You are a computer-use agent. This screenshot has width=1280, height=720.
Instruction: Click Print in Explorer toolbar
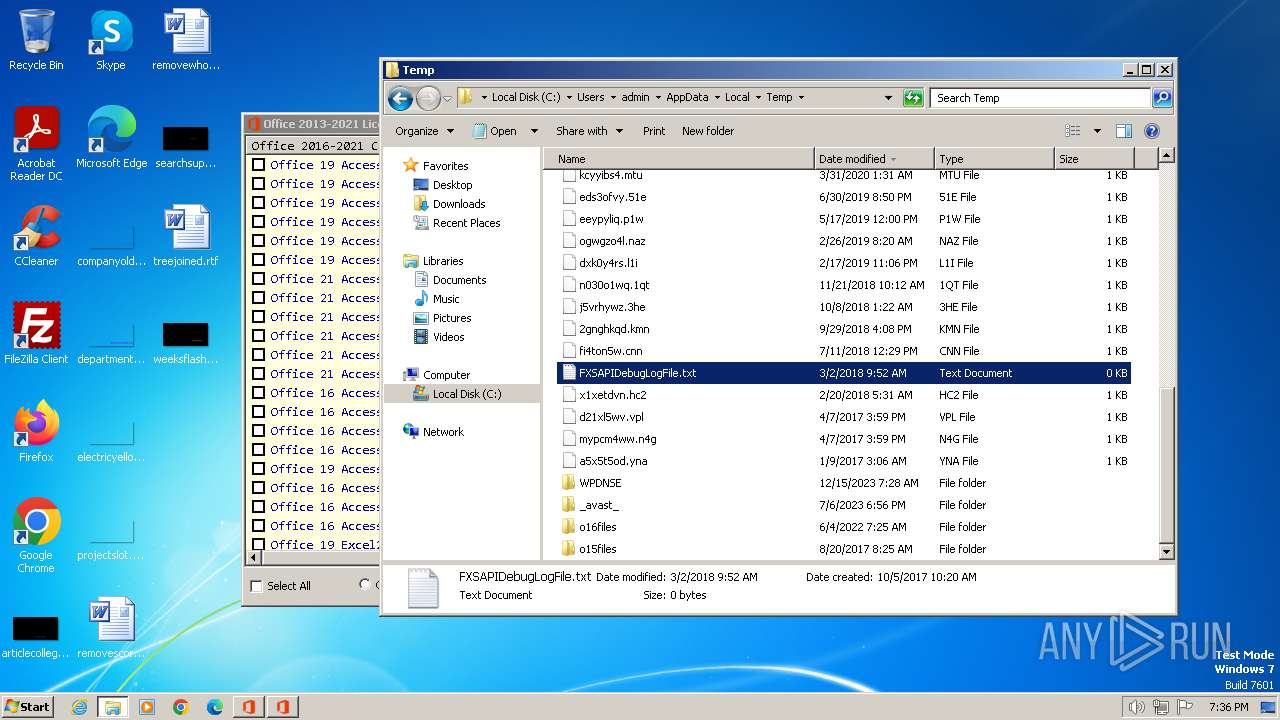pos(654,131)
